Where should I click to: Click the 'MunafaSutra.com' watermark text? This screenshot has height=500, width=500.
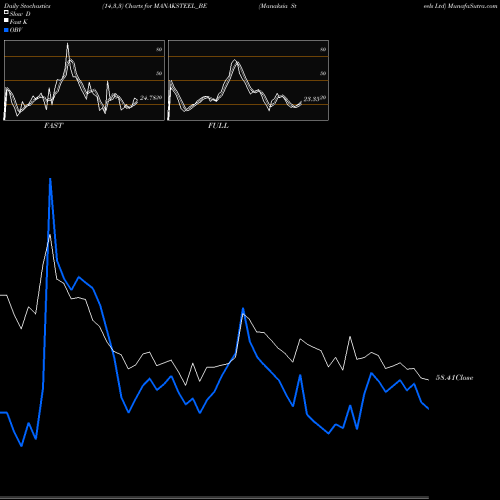472,6
